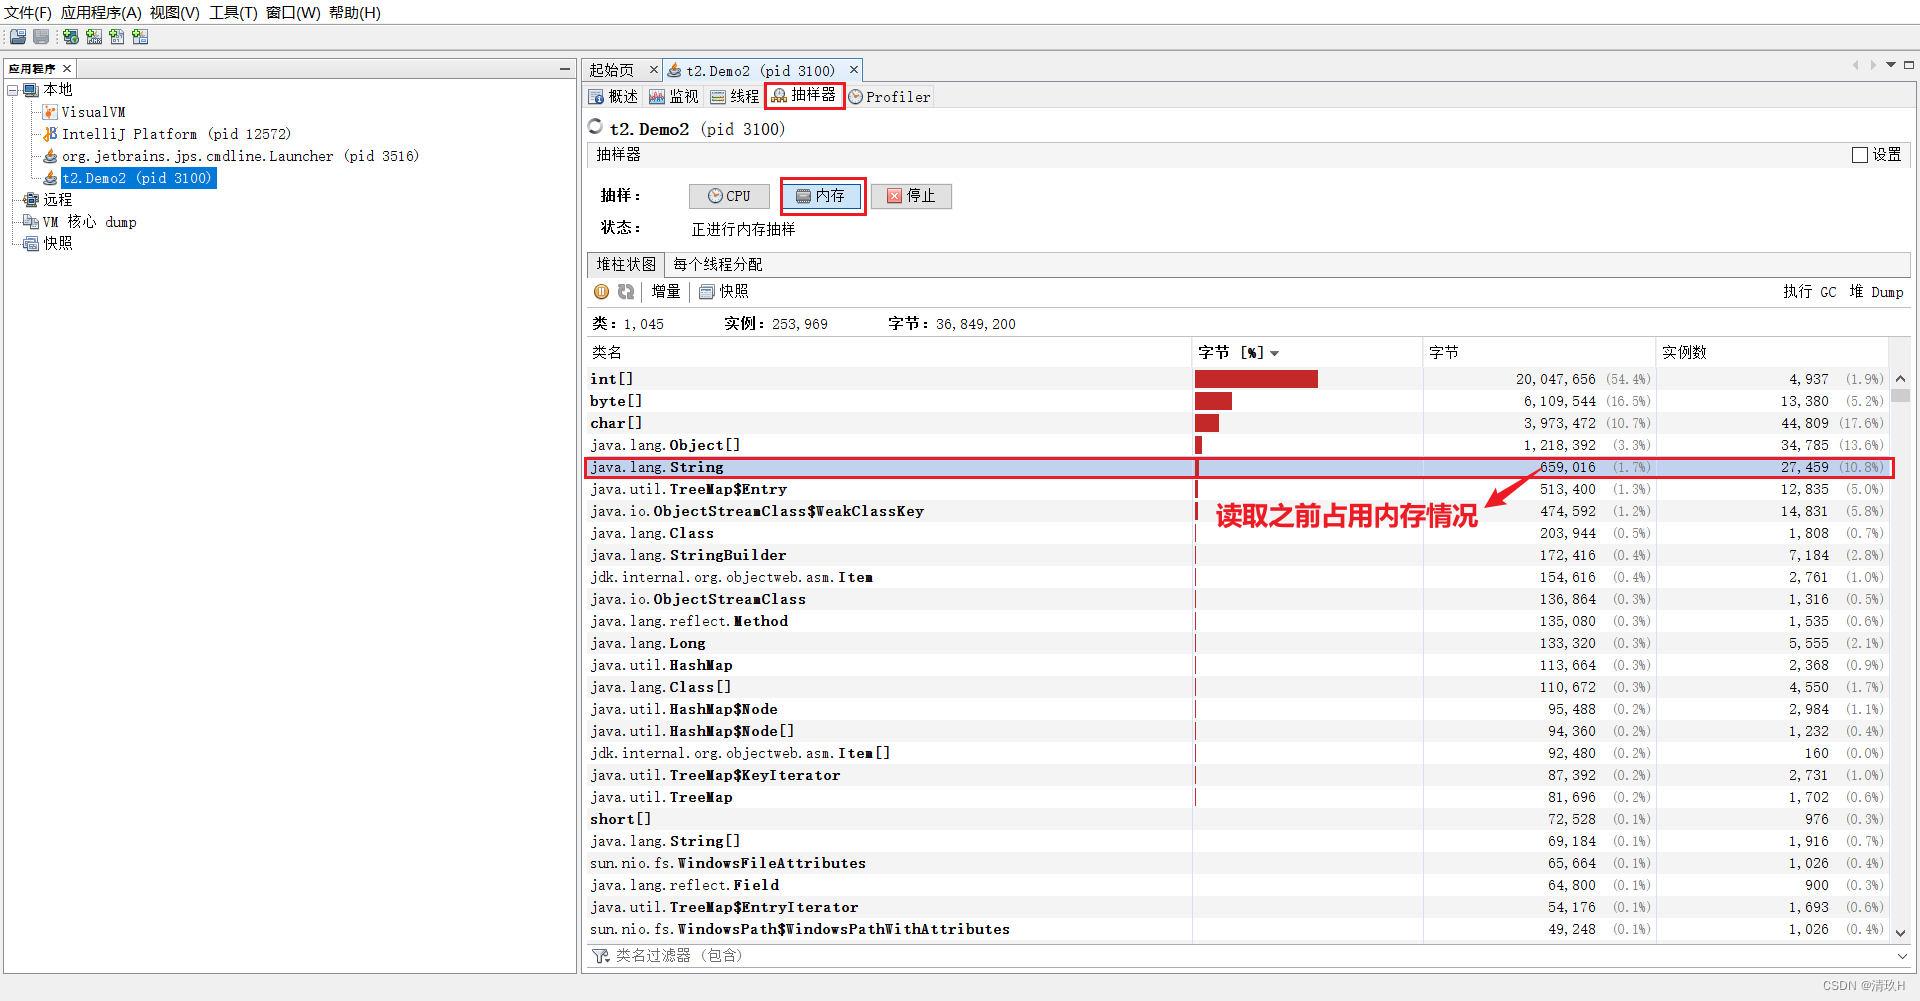Click the Add JMX Connection toolbar icon
The height and width of the screenshot is (1001, 1920).
click(94, 37)
